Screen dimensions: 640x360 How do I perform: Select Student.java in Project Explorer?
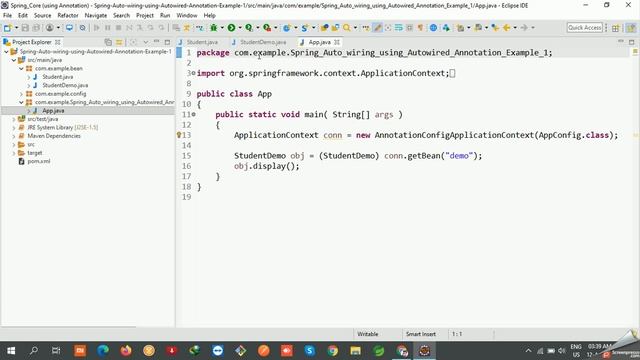(58, 77)
